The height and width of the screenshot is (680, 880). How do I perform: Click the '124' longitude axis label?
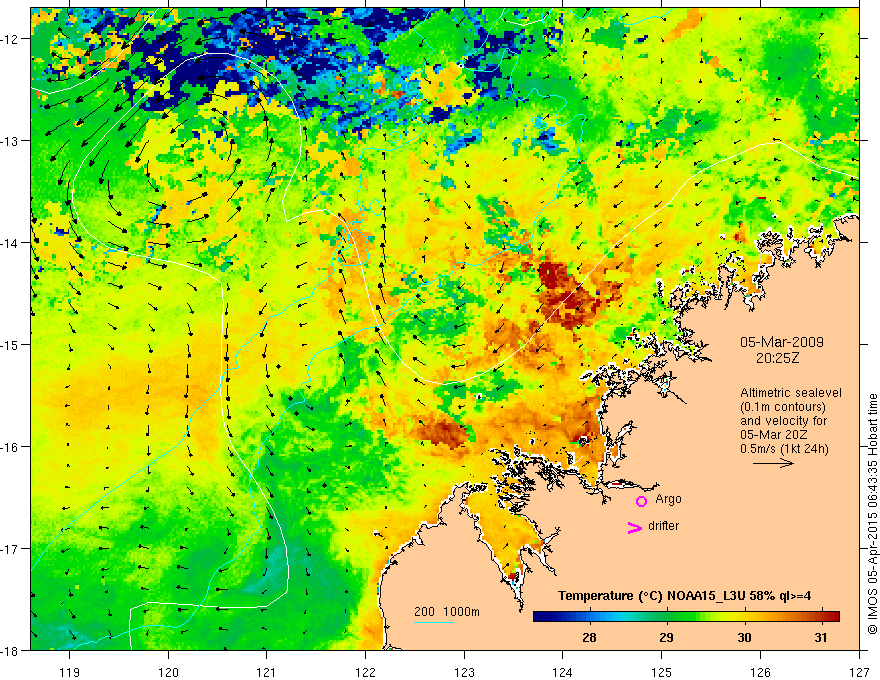pyautogui.click(x=563, y=672)
